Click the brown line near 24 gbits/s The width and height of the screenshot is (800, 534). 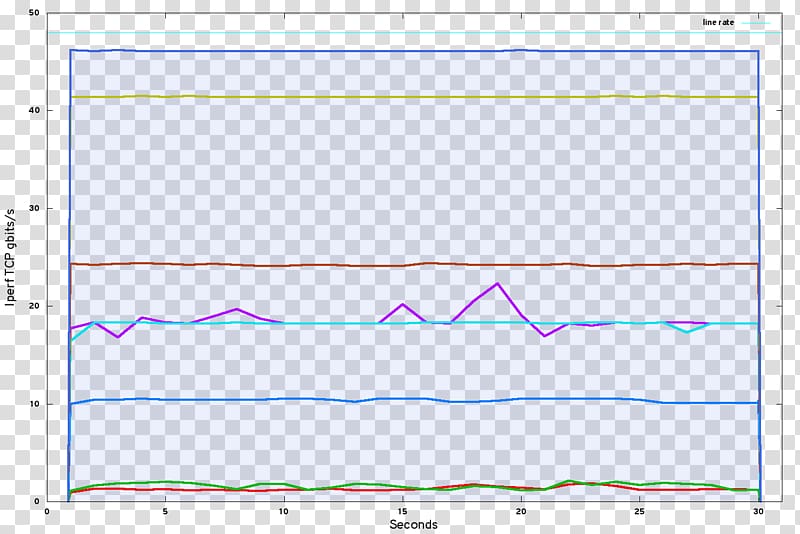pyautogui.click(x=400, y=265)
